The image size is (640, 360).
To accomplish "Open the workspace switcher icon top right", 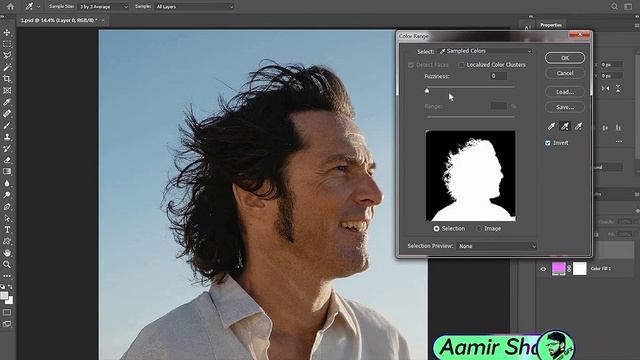I will point(628,7).
